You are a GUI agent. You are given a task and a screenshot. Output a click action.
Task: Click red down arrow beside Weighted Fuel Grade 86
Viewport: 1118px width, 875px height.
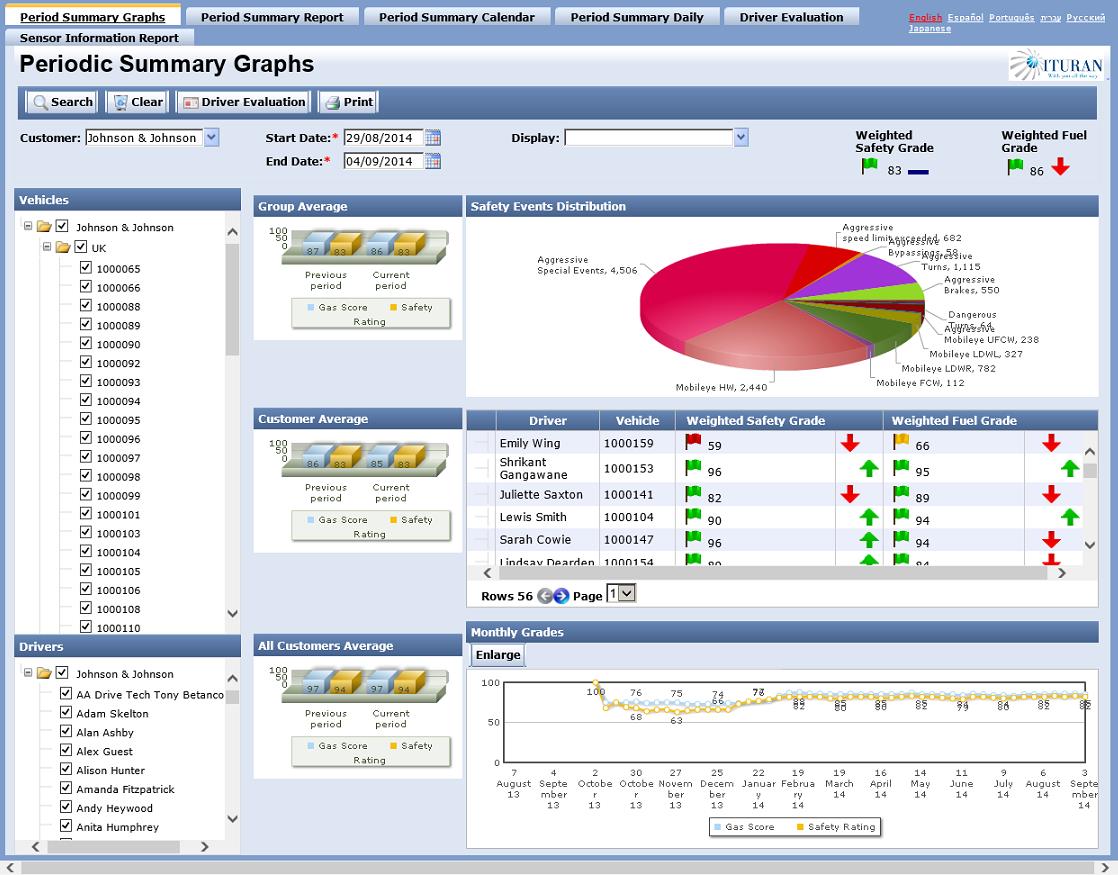(1060, 167)
